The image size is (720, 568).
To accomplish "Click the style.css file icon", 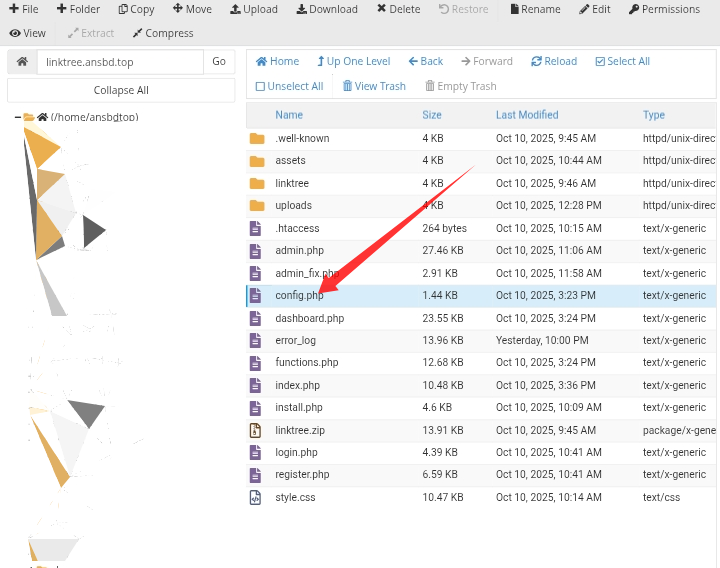I will click(256, 497).
